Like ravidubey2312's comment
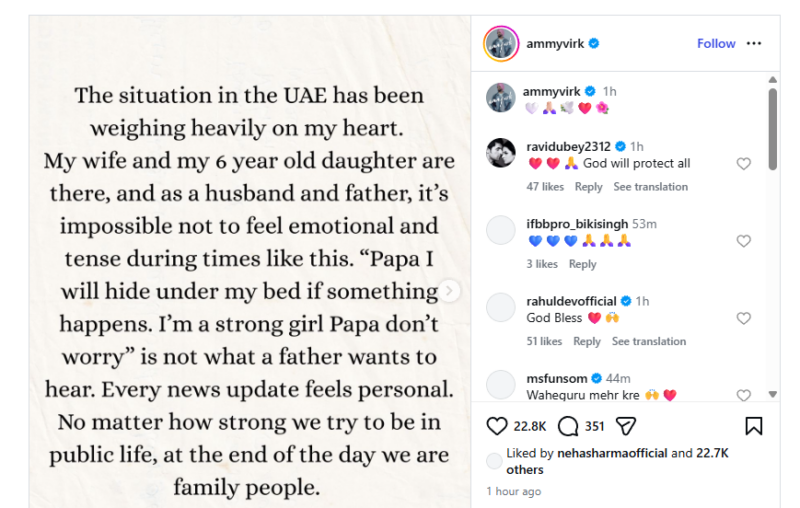Screen dimensions: 800x508 tap(743, 164)
